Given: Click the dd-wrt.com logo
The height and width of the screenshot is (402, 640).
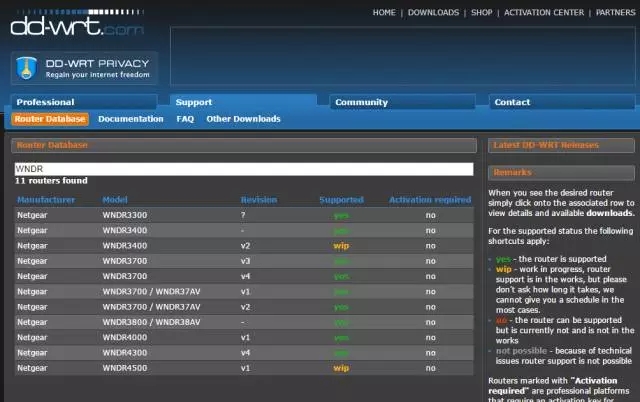Looking at the screenshot, I should (77, 23).
